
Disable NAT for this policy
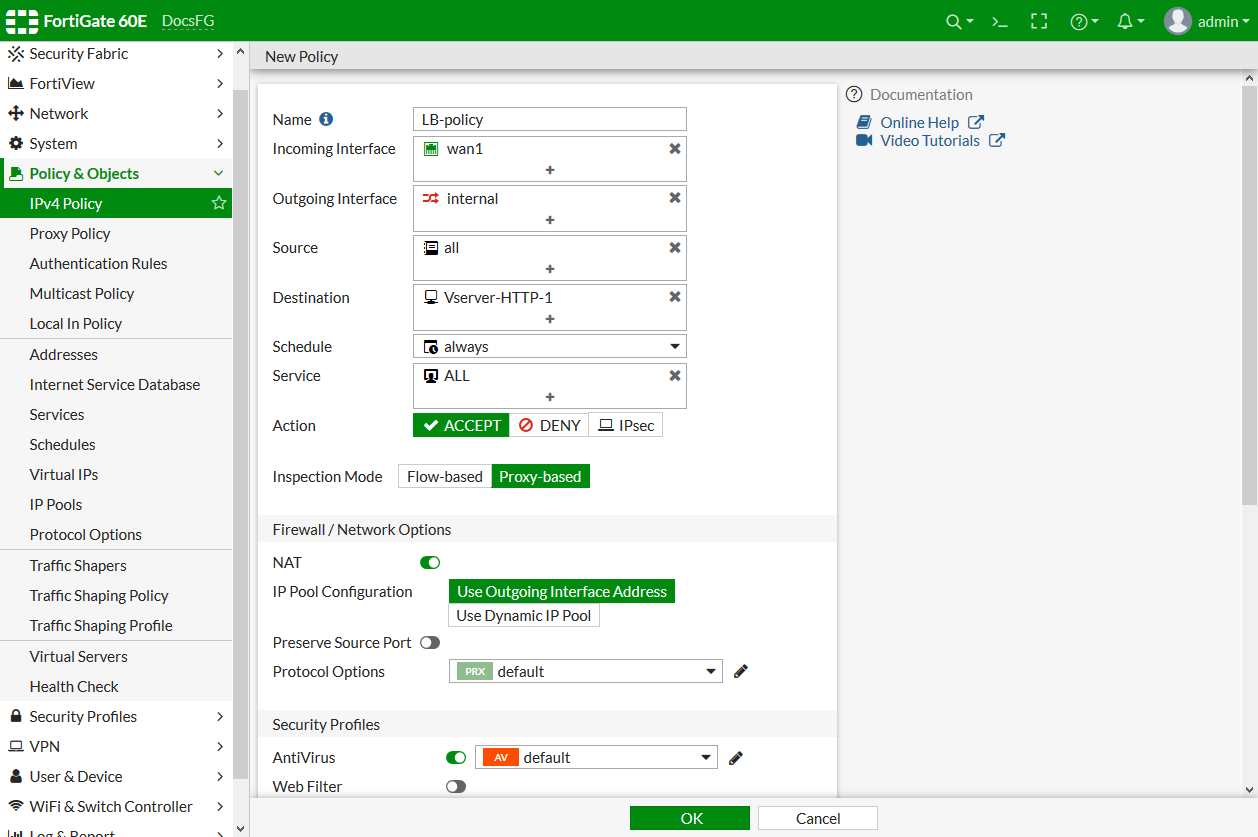pyautogui.click(x=429, y=562)
